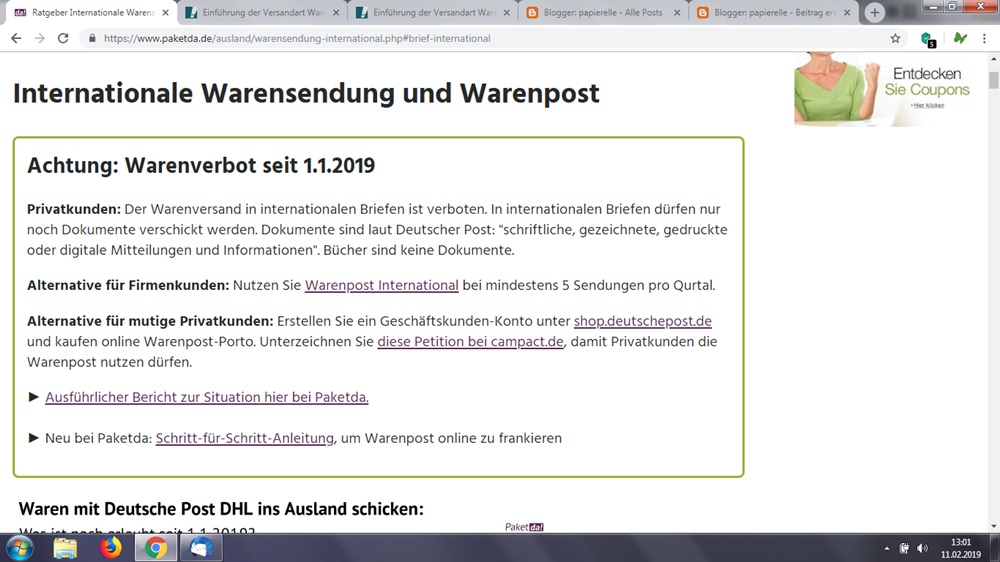
Task: Open the network tray icon
Action: click(904, 549)
